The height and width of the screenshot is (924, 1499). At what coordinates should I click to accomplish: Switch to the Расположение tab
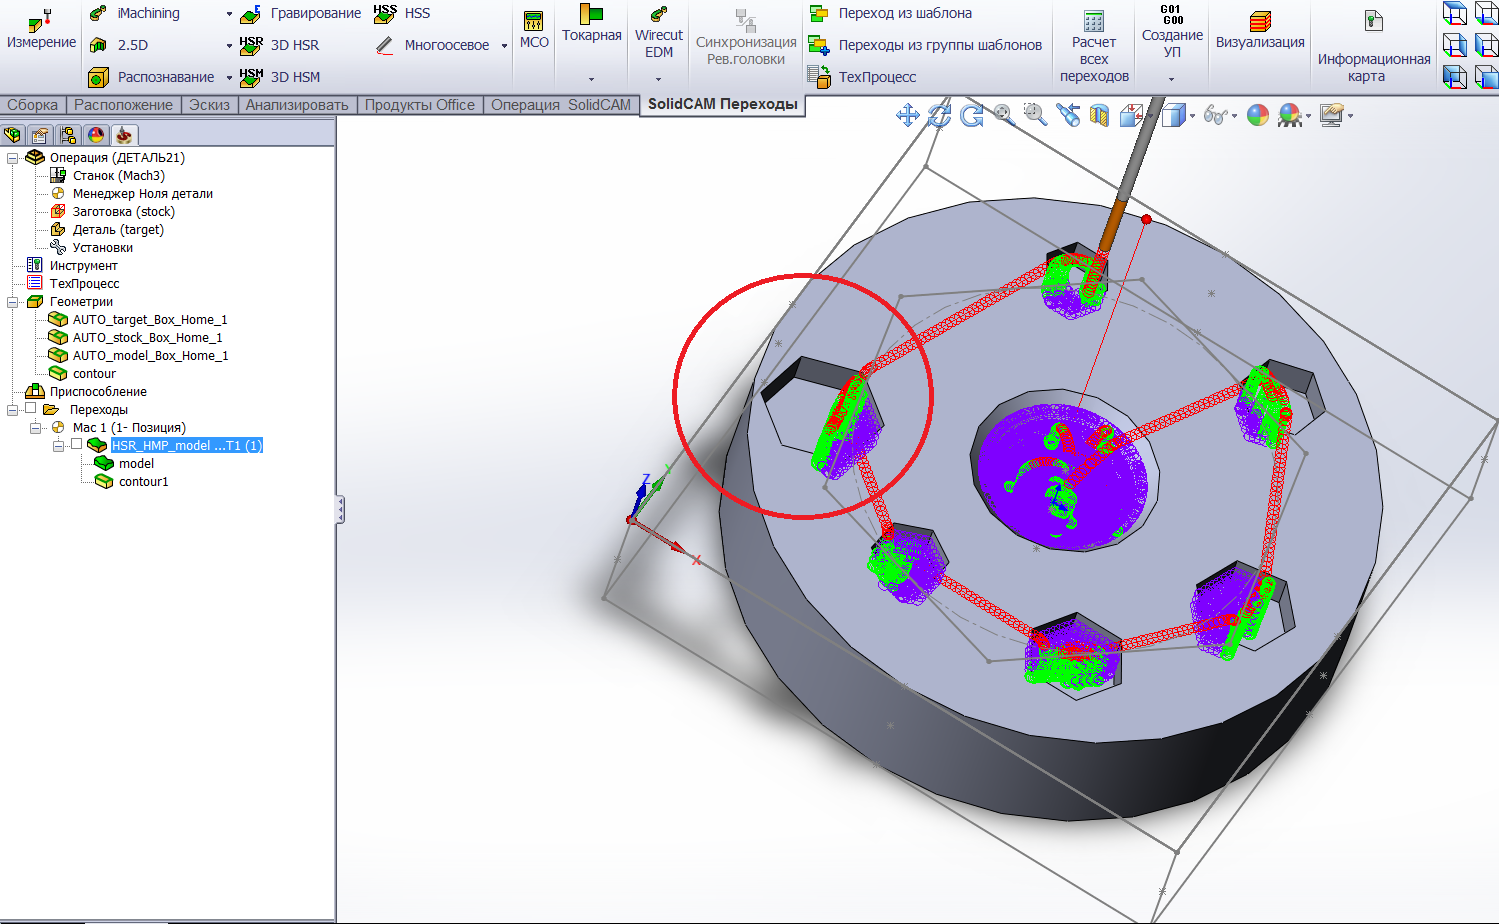[123, 105]
